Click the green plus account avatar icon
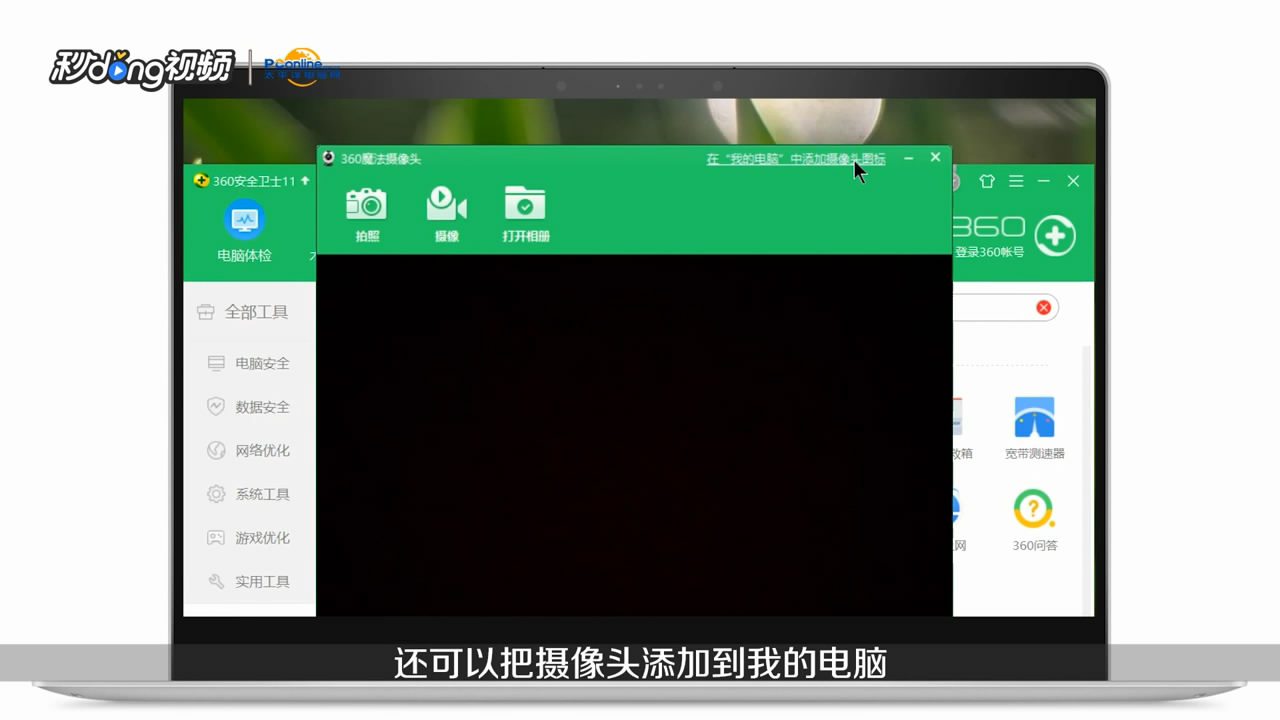Viewport: 1280px width, 720px height. click(x=1055, y=236)
